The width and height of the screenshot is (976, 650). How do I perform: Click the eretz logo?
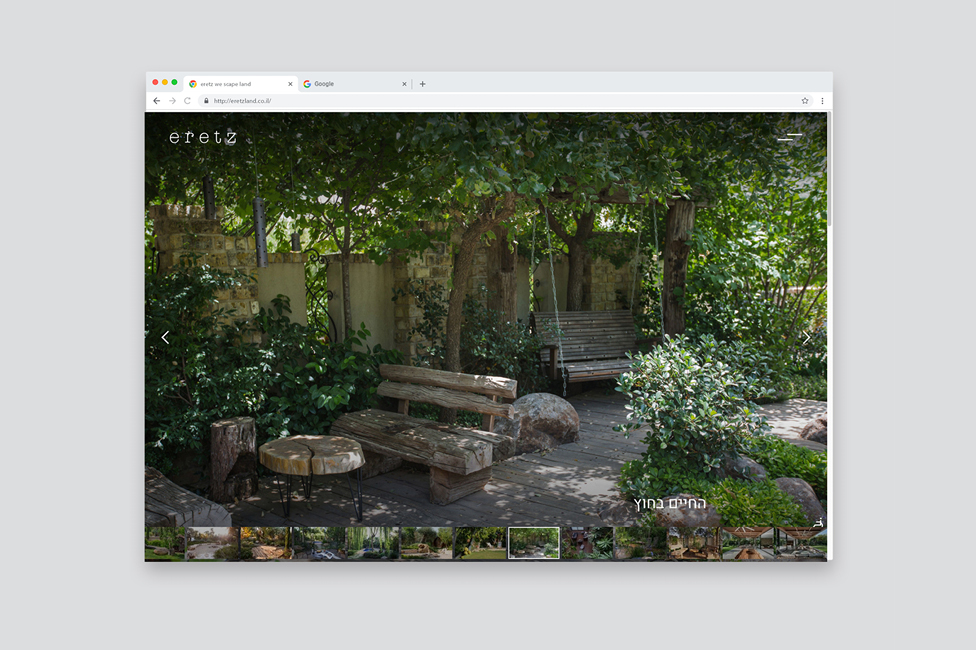pos(203,137)
